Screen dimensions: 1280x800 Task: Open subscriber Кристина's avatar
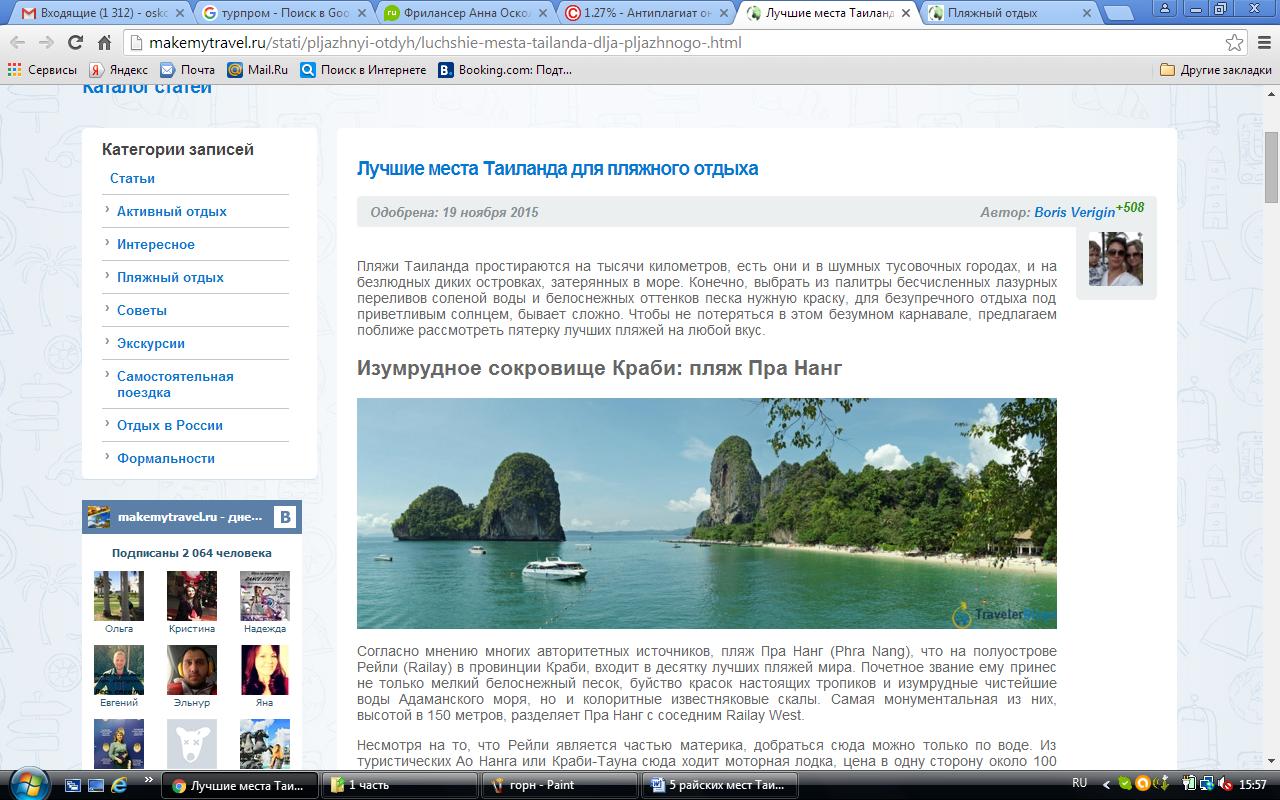point(191,596)
